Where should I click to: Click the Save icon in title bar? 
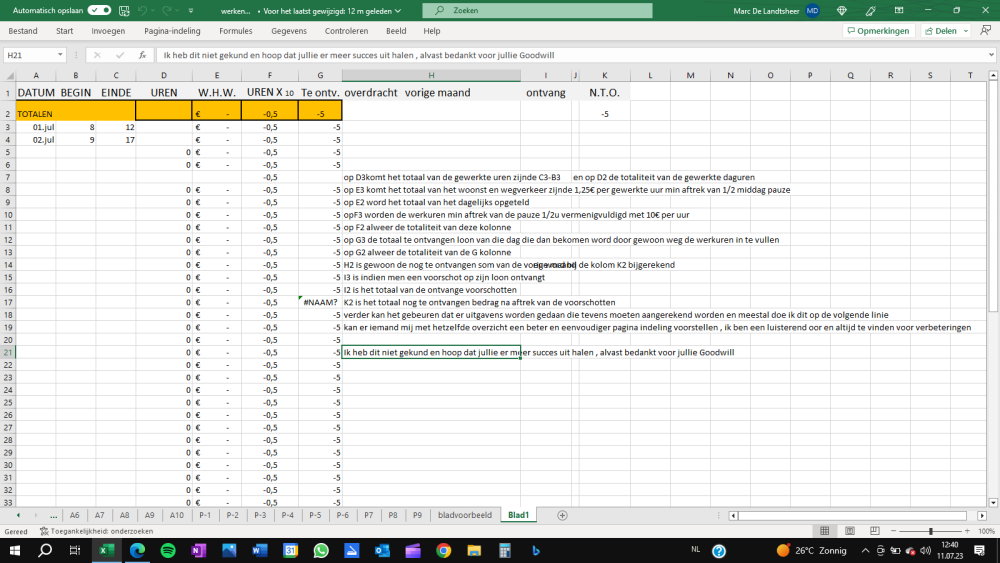tap(124, 10)
